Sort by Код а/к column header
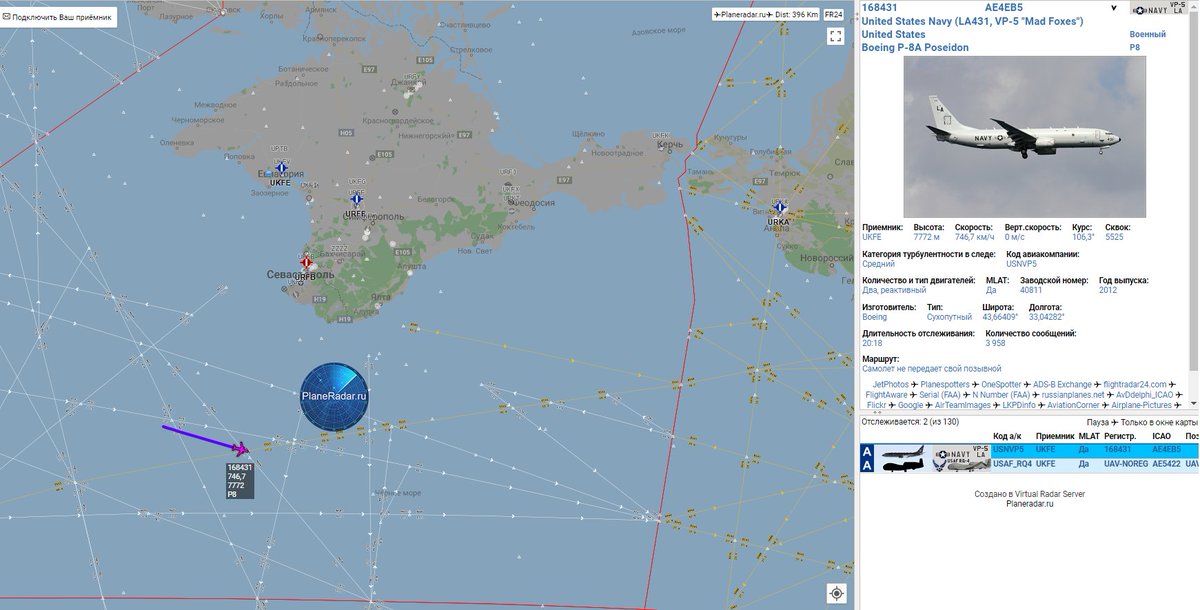Image resolution: width=1200 pixels, height=610 pixels. coord(1007,436)
